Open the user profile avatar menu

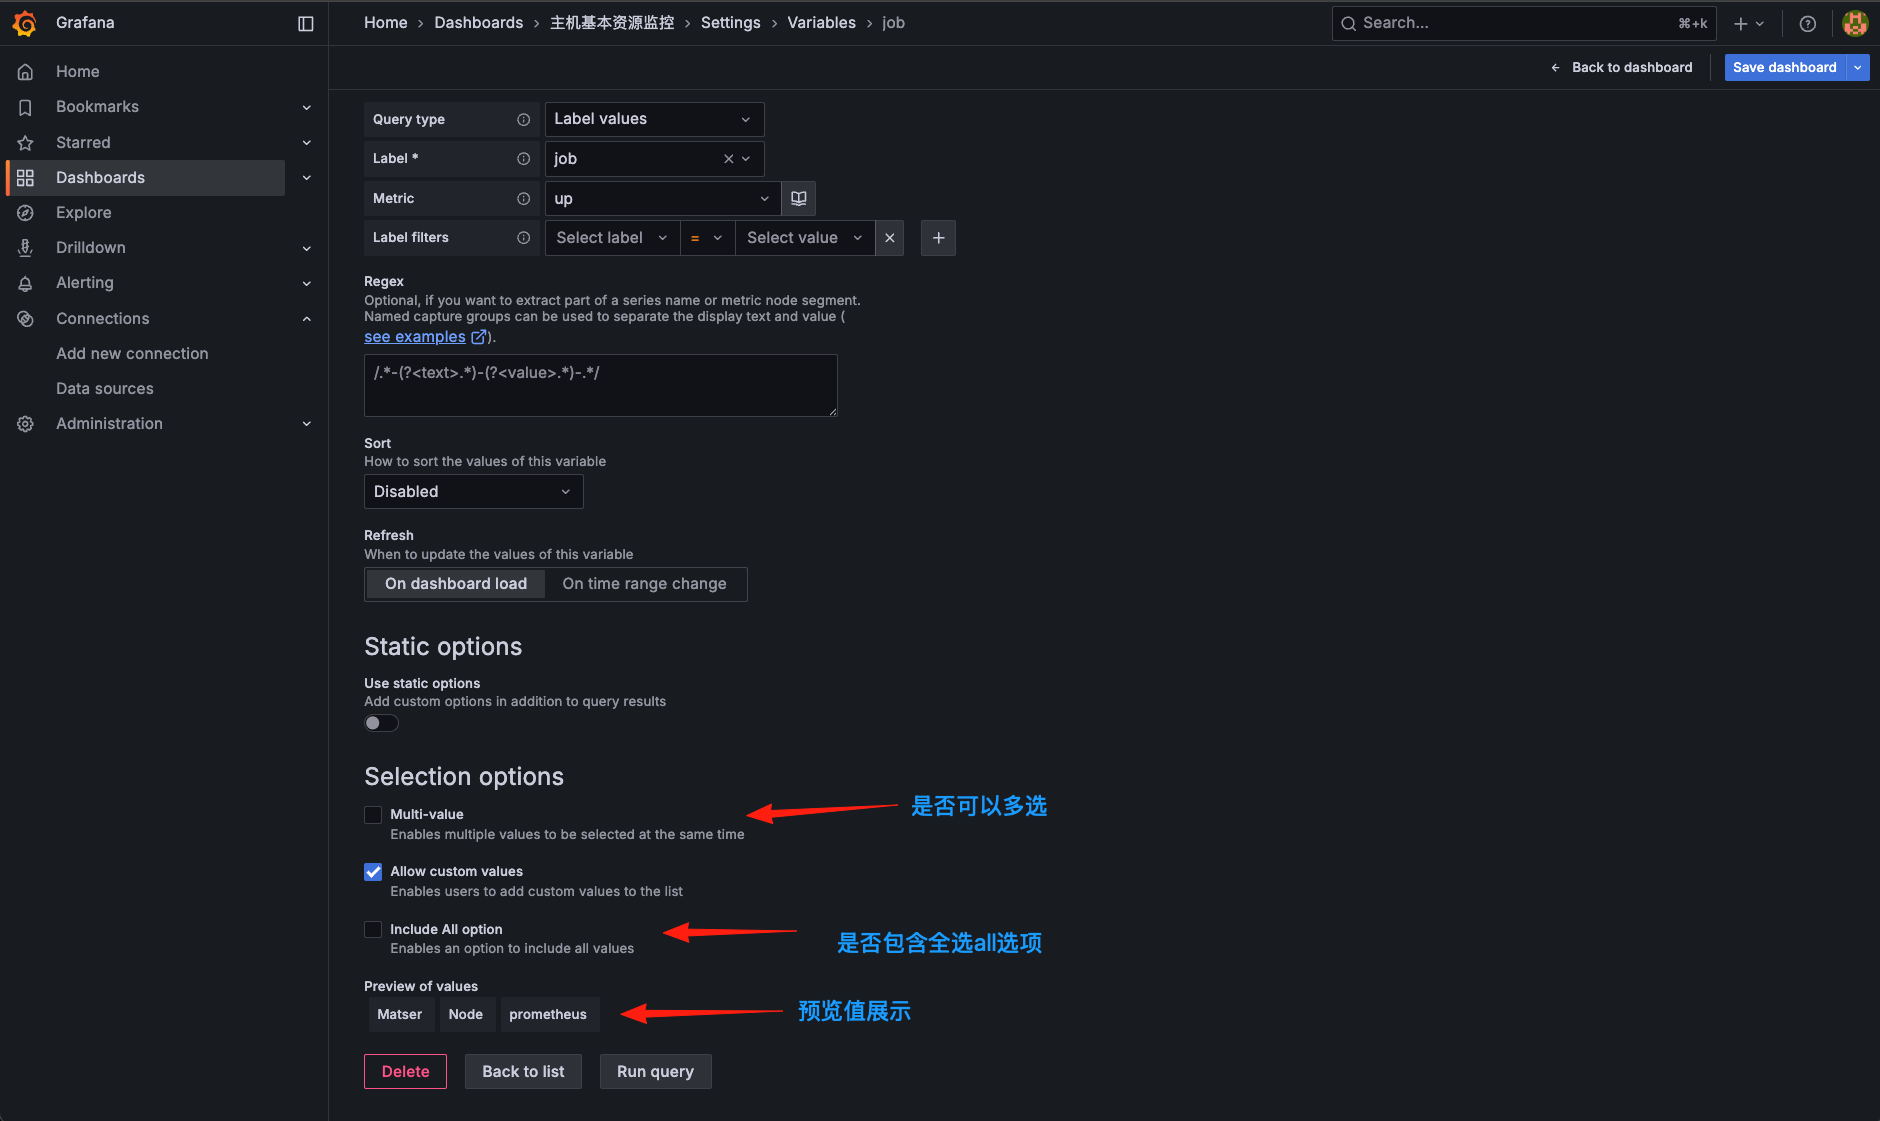click(1856, 22)
